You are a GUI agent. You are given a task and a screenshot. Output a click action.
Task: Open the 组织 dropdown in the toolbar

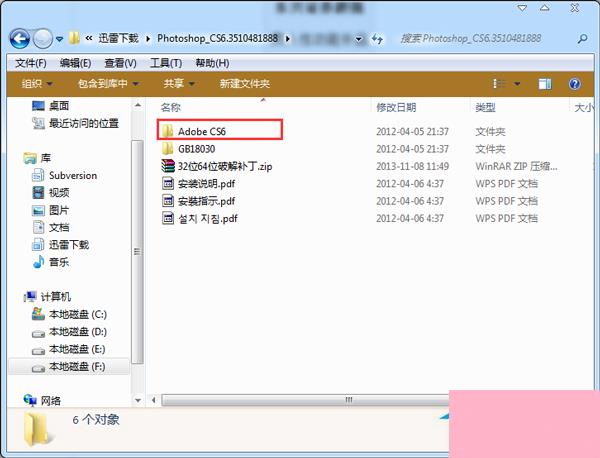tap(37, 83)
